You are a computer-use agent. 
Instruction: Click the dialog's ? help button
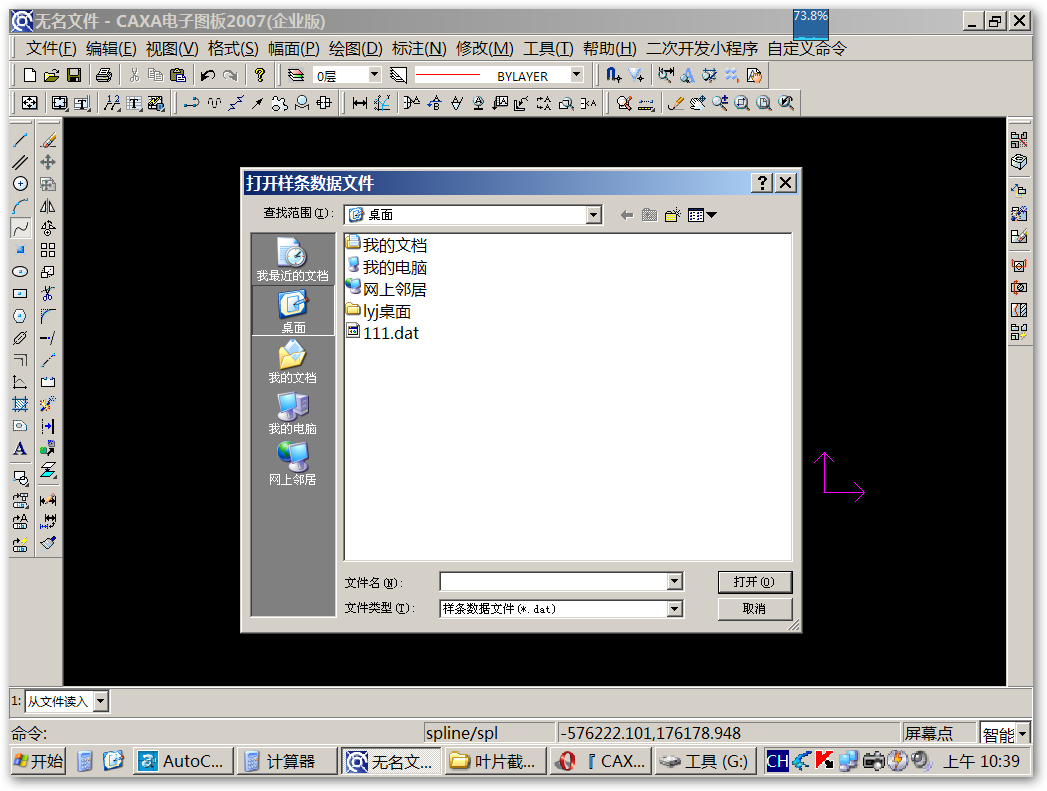762,183
